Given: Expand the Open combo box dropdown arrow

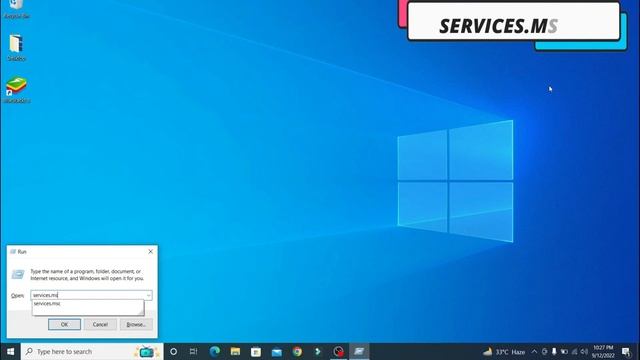Looking at the screenshot, I should (x=149, y=295).
